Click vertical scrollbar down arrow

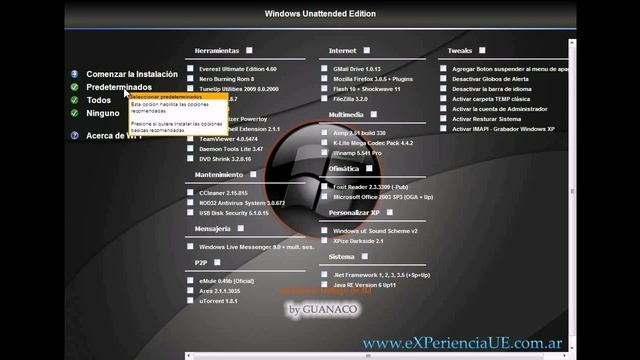pyautogui.click(x=572, y=348)
